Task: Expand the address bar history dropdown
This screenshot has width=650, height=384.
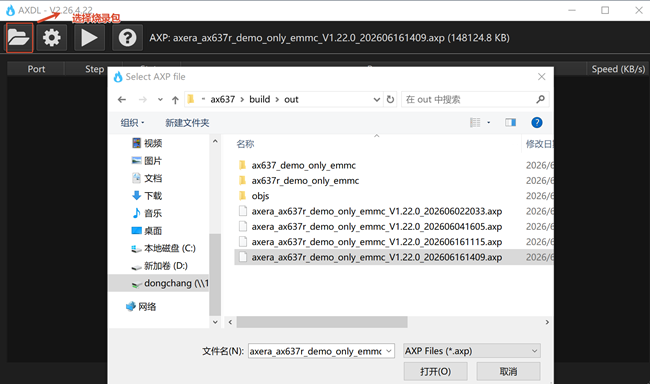Action: point(376,100)
